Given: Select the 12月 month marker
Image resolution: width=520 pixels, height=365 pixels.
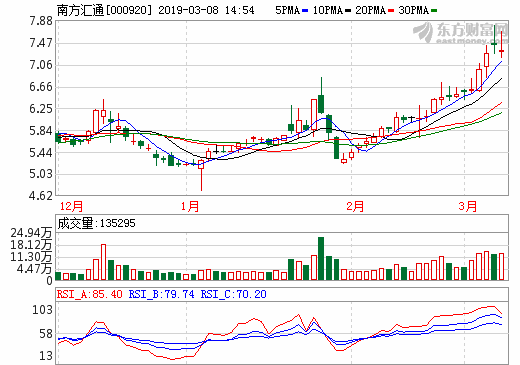Looking at the screenshot, I should click(71, 206).
